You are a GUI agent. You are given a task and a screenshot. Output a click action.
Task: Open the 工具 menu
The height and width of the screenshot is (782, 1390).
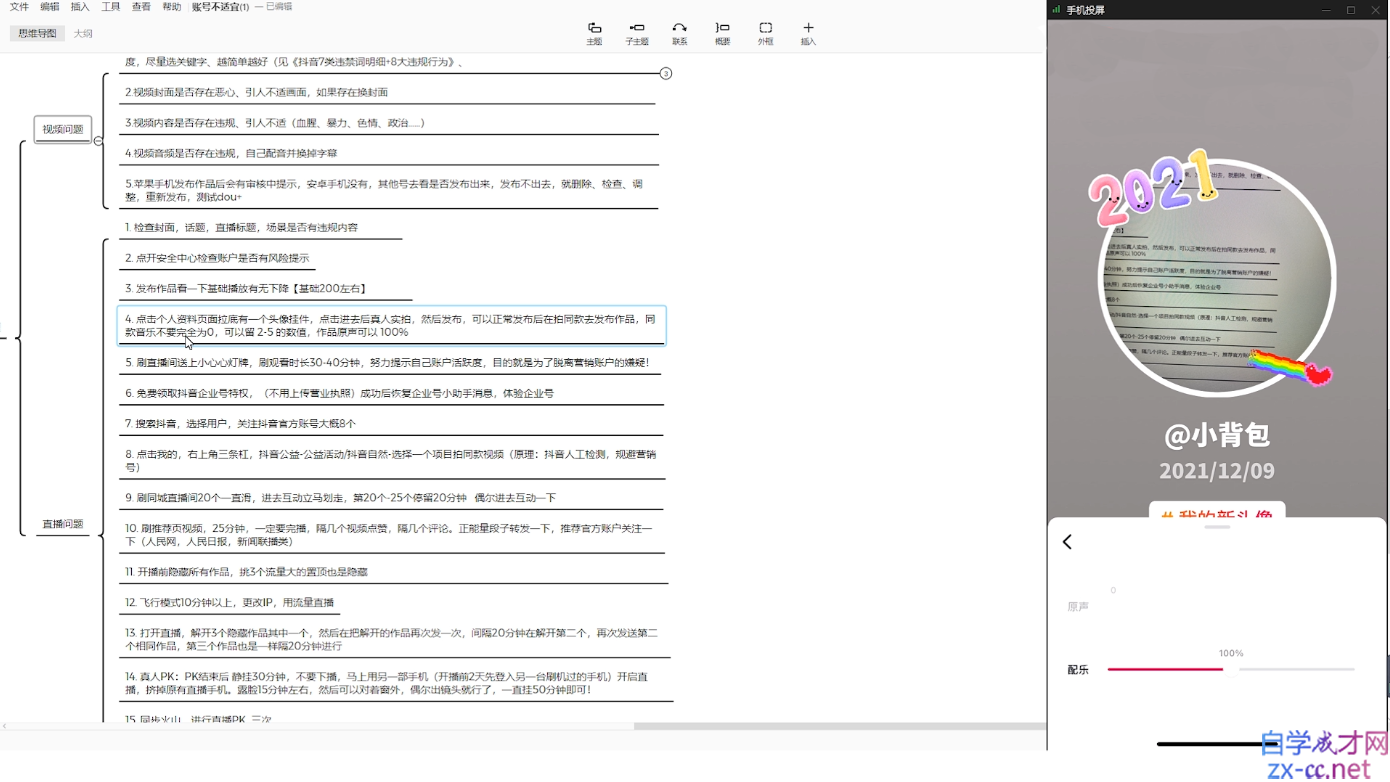111,7
